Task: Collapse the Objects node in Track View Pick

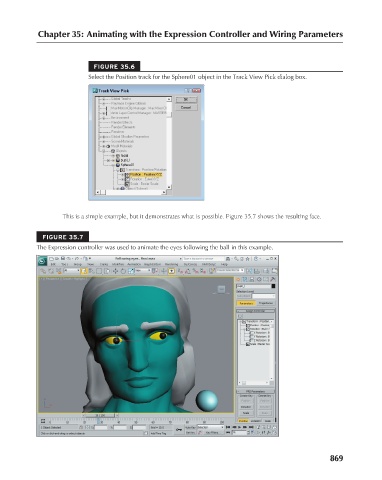Action: tap(104, 151)
